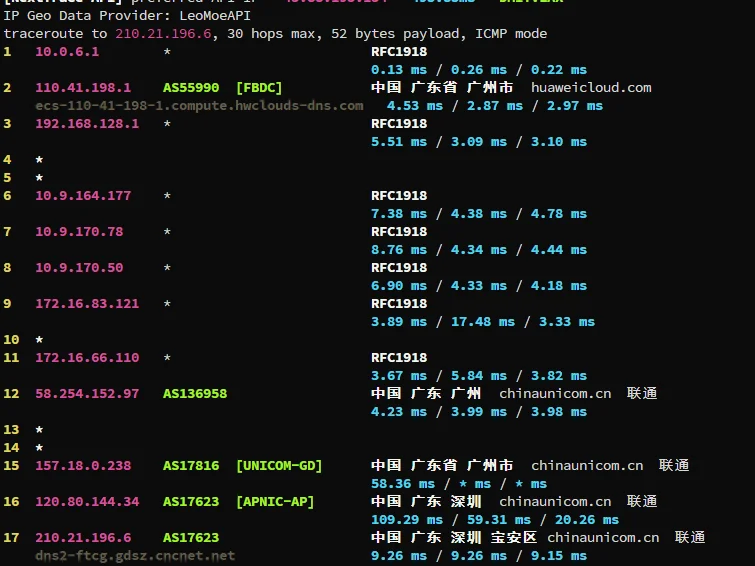Click IP address 120.80.144.34 on hop 16
This screenshot has height=566, width=755.
87,502
